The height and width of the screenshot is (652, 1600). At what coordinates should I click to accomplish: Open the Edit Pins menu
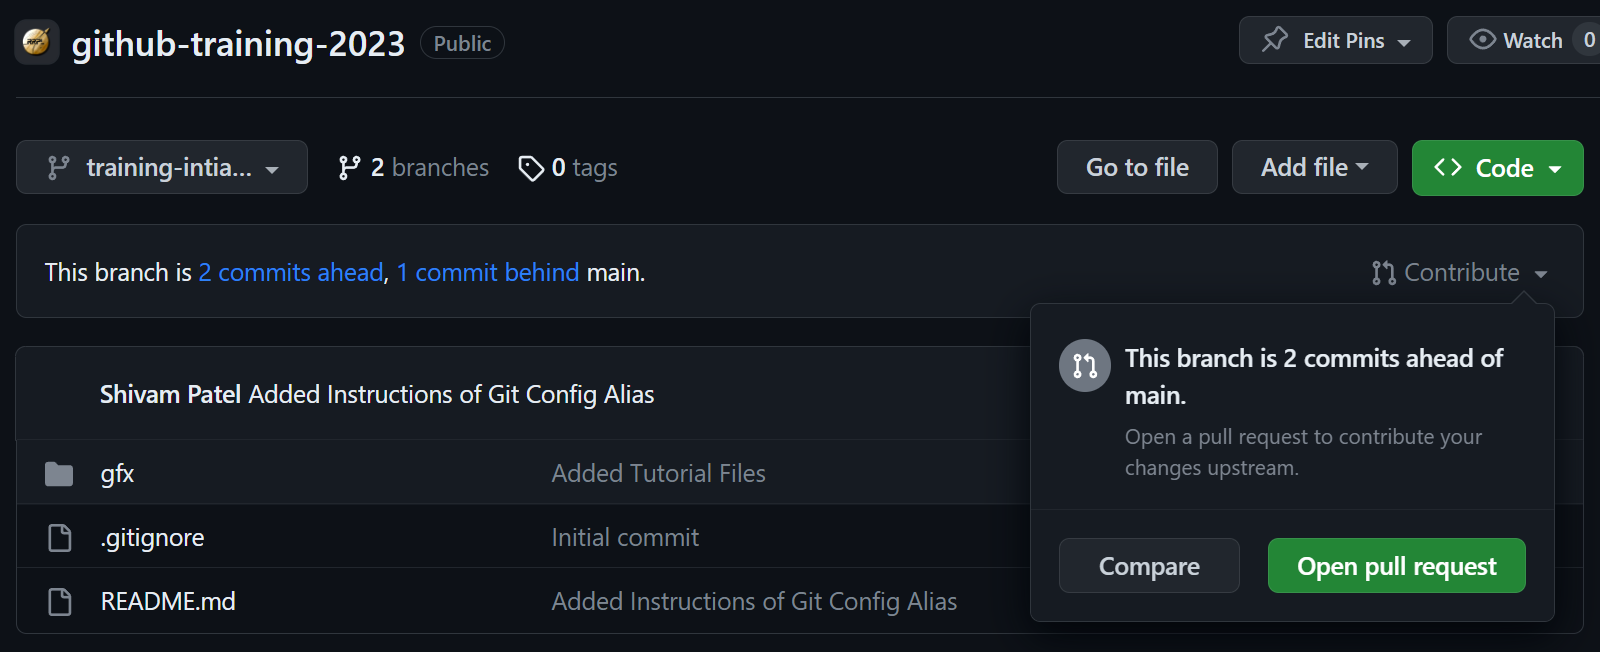click(1335, 39)
